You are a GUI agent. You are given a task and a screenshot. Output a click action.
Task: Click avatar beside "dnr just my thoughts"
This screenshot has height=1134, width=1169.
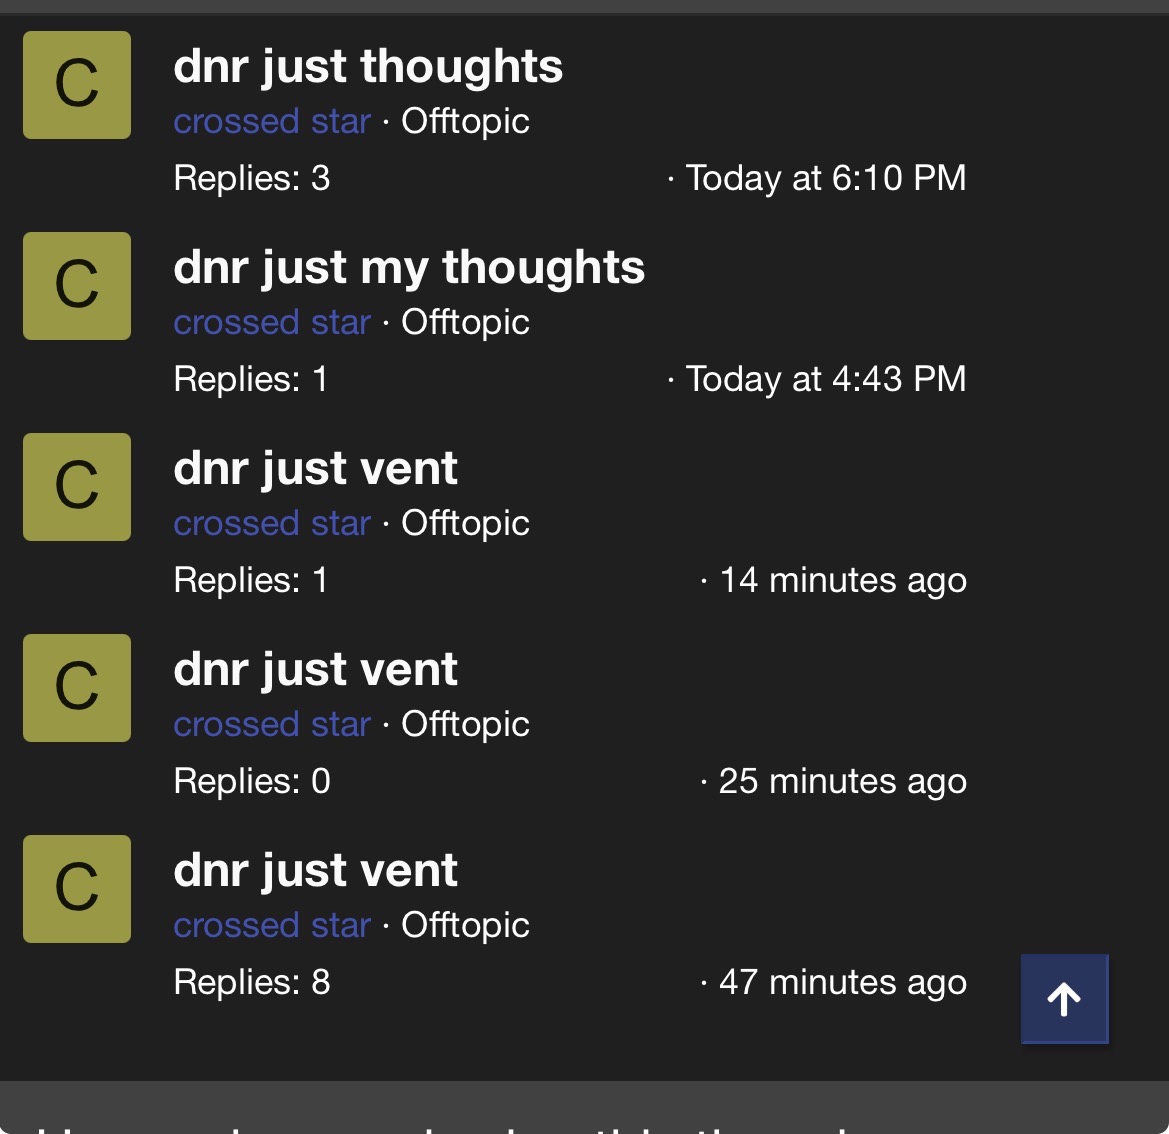click(77, 286)
